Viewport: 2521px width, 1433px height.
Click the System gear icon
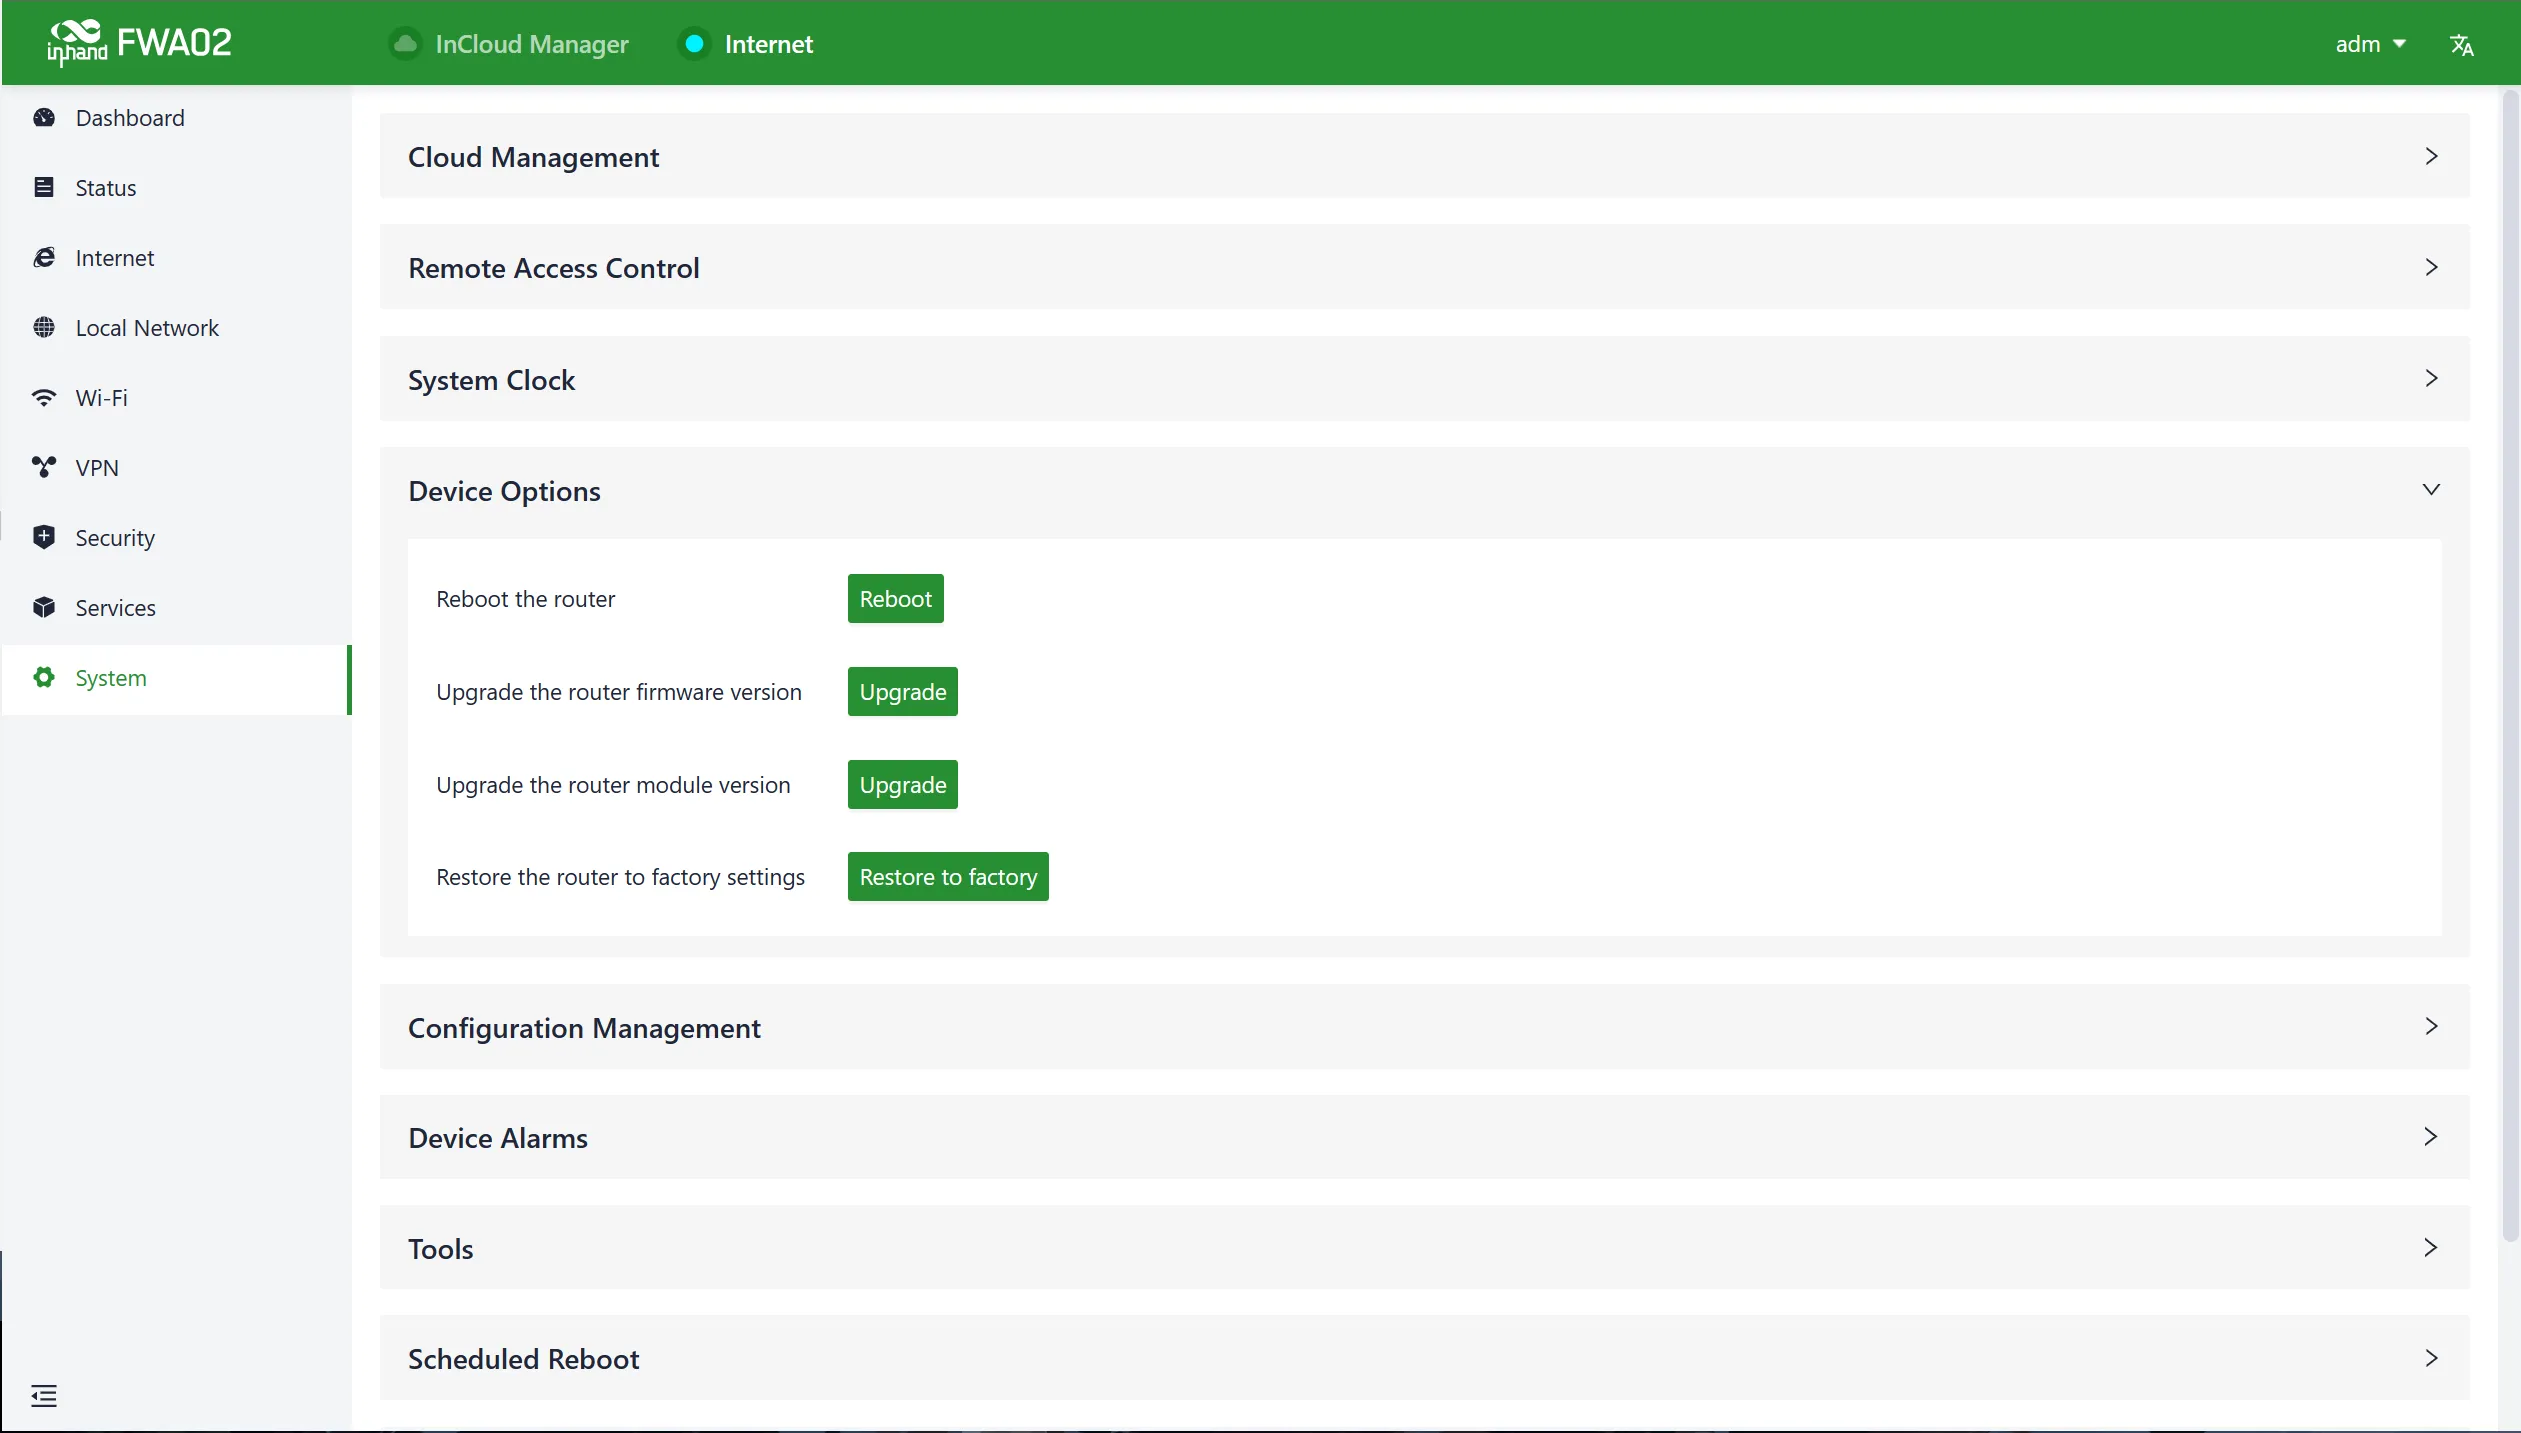point(44,678)
